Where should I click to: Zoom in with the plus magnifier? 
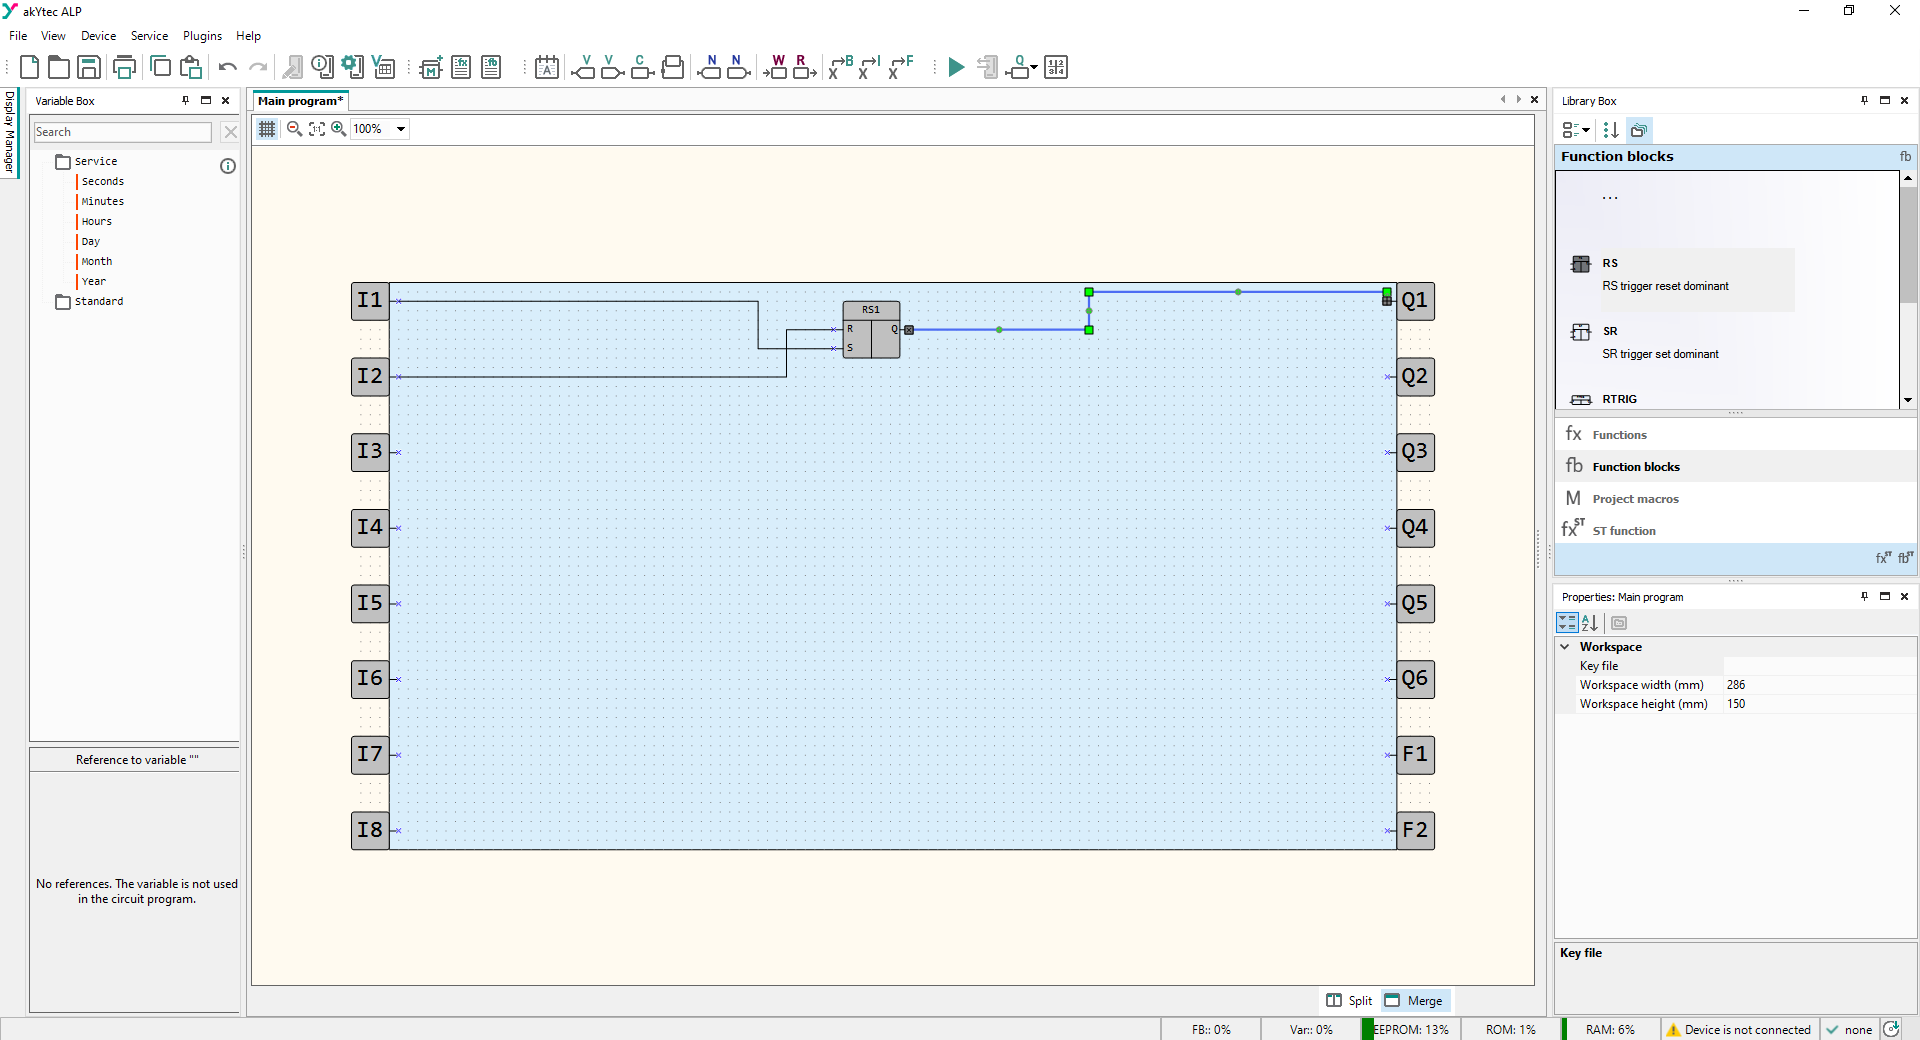pos(339,129)
